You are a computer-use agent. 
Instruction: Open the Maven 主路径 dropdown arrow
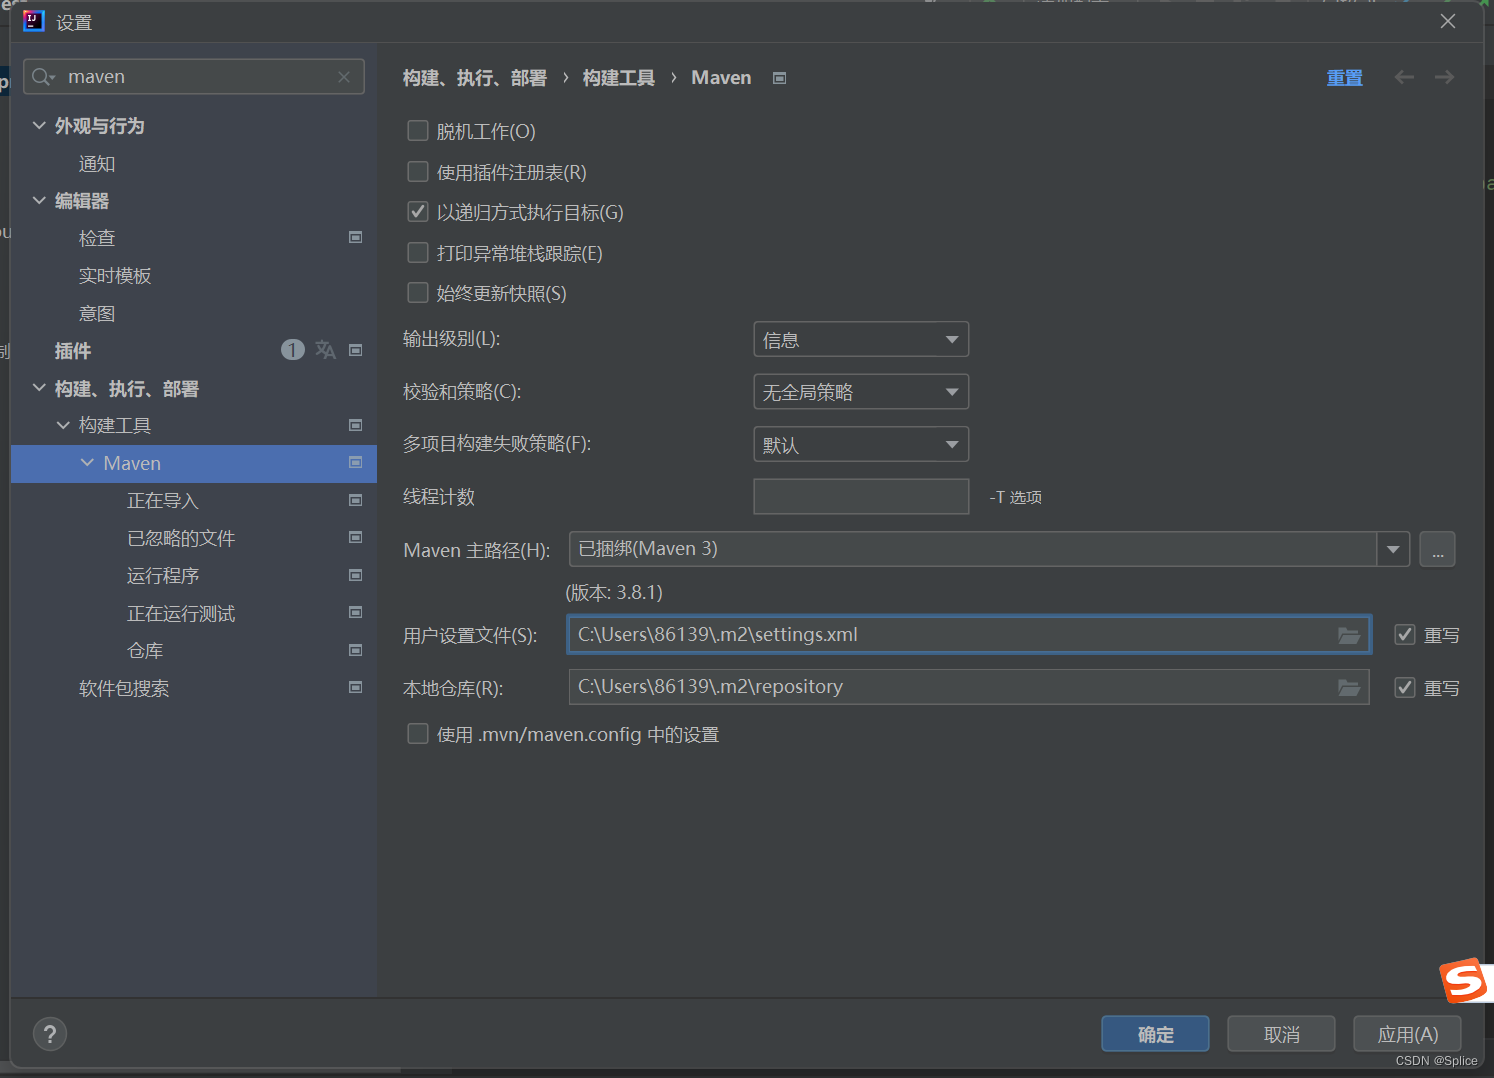coord(1393,549)
